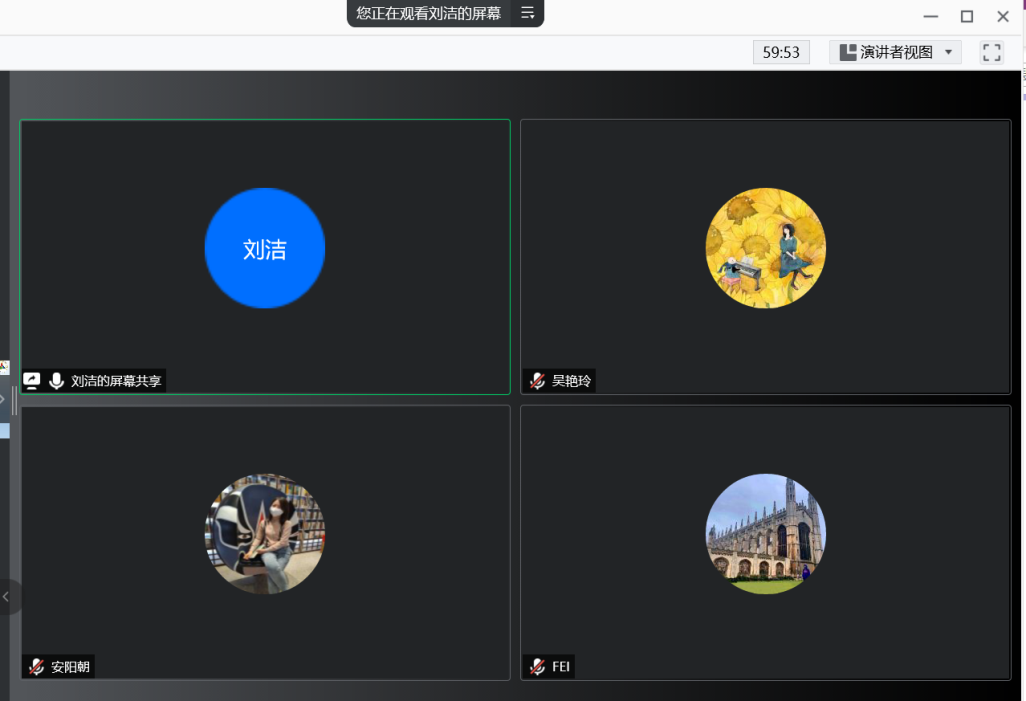Click the 59:53 meeting timer

pyautogui.click(x=781, y=52)
